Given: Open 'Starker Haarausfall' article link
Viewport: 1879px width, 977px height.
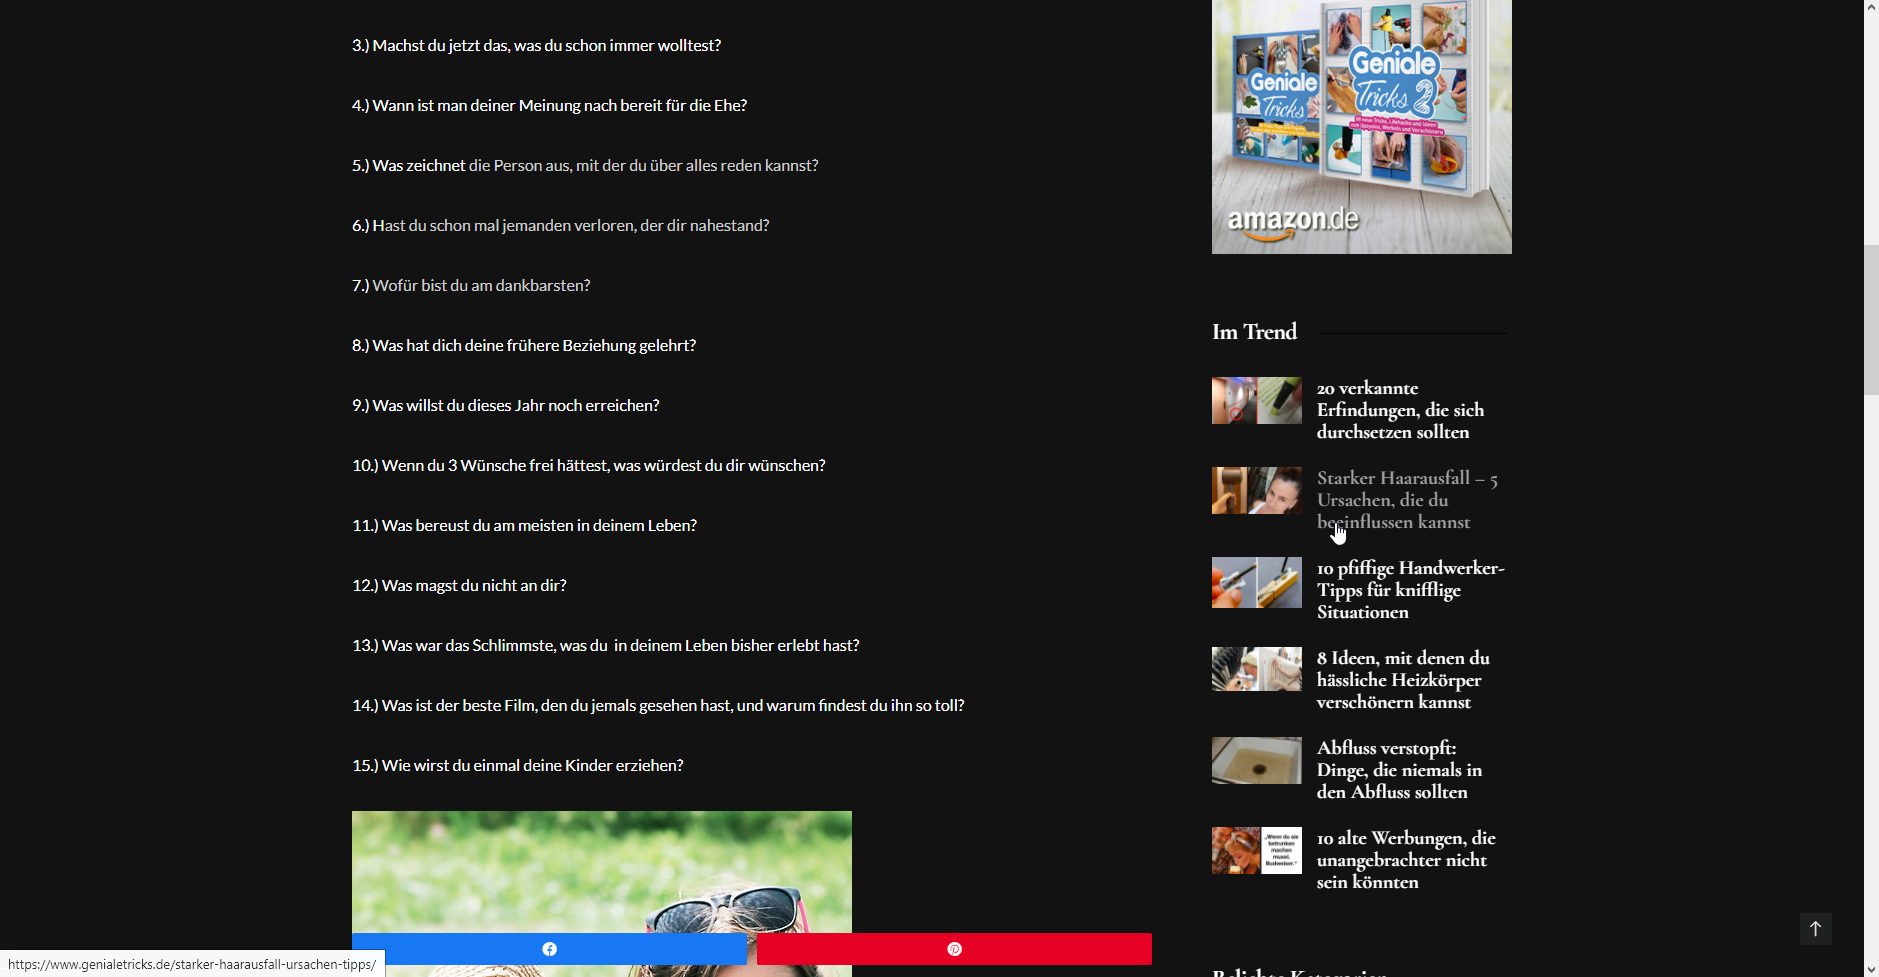Looking at the screenshot, I should (x=1405, y=500).
